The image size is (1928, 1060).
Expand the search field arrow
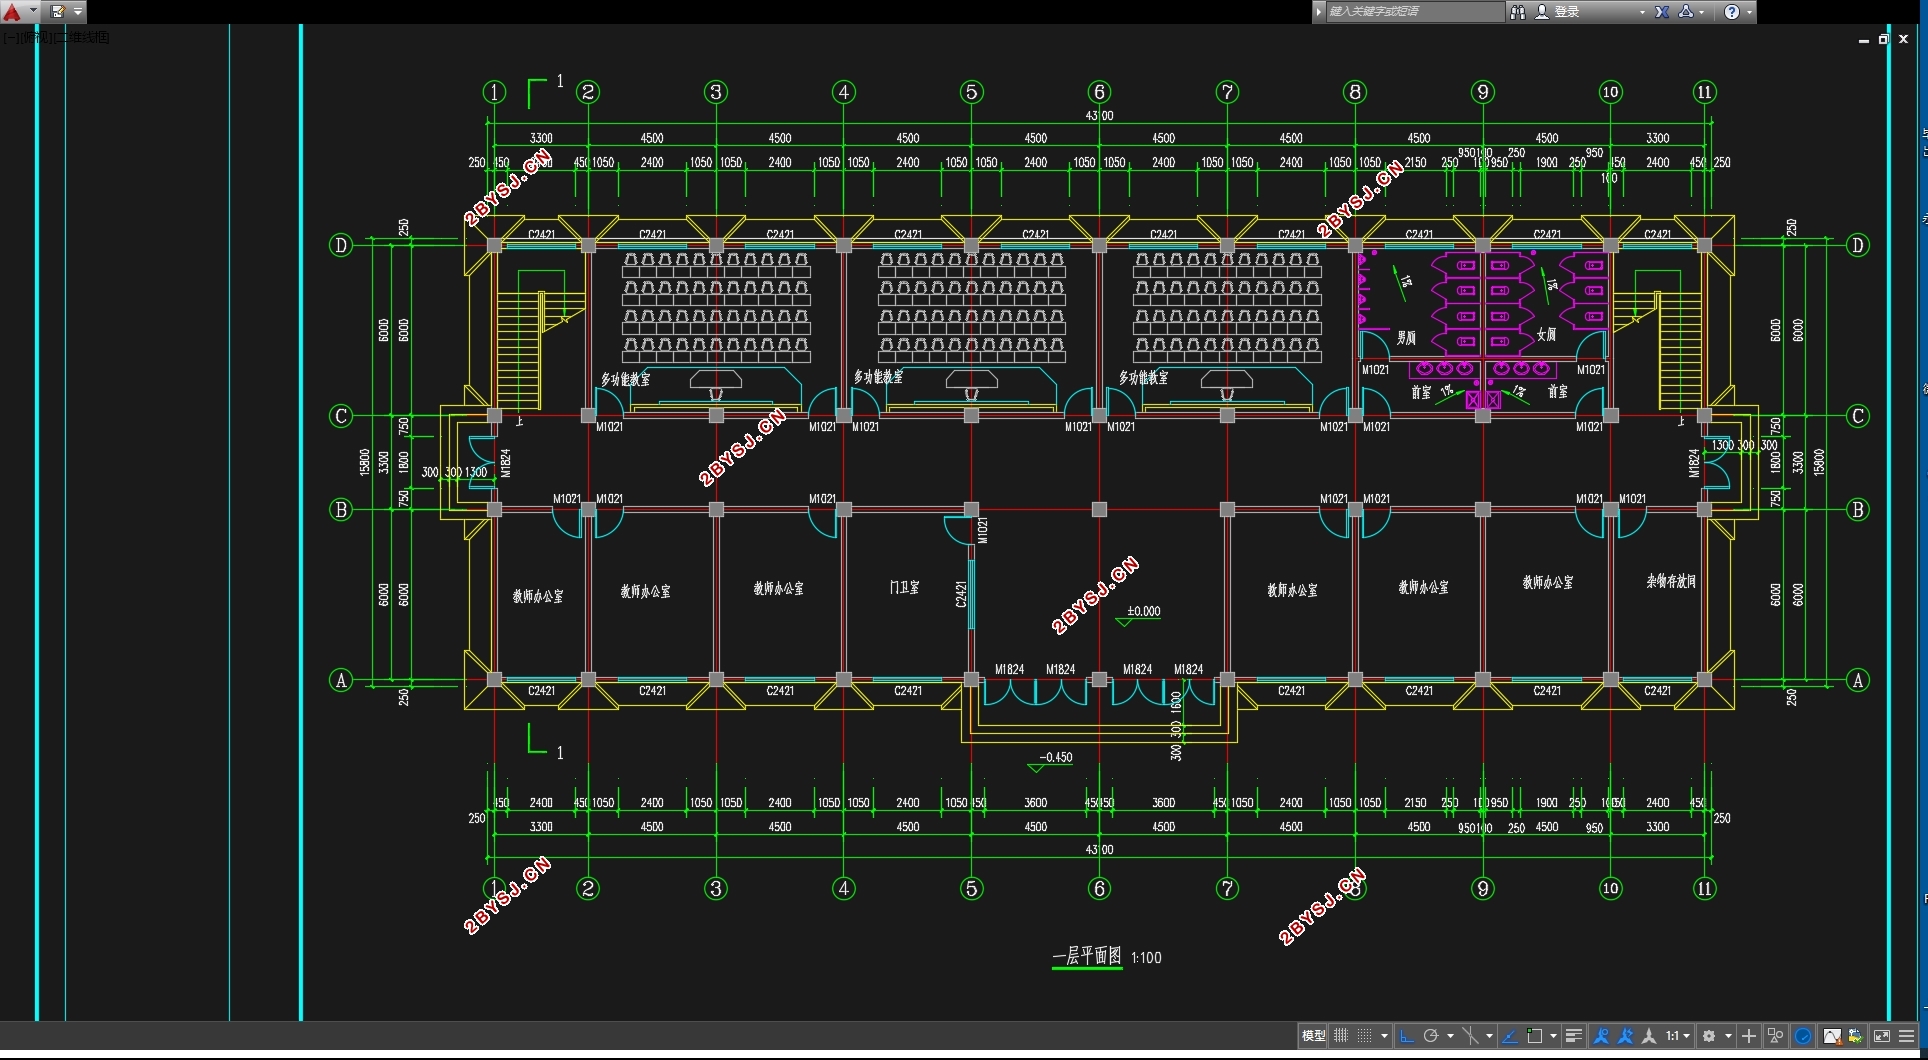tap(1319, 12)
